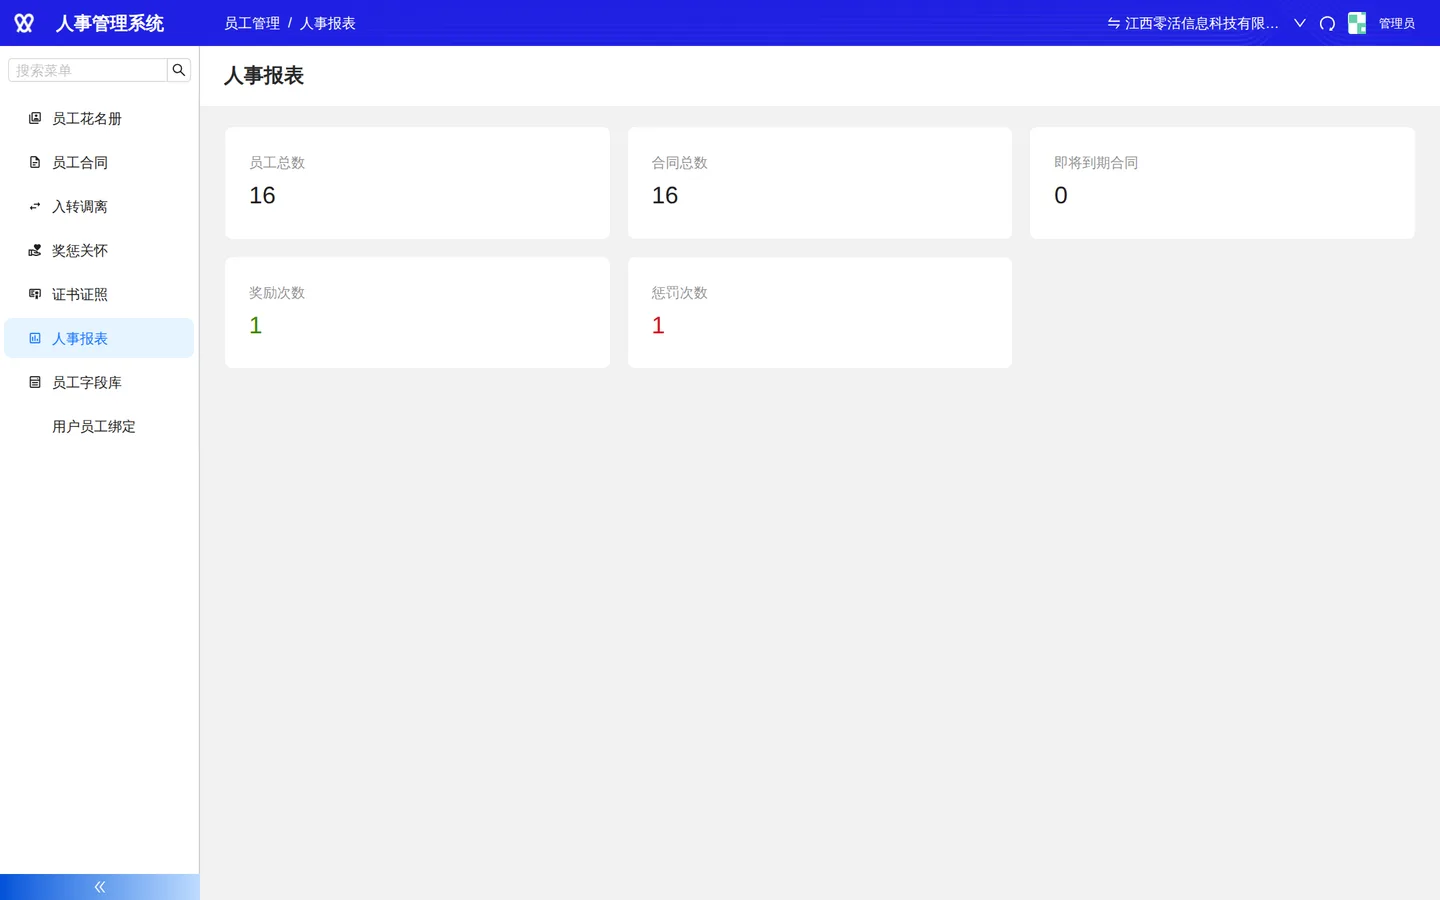Open 员工合同 menu item

[99, 162]
